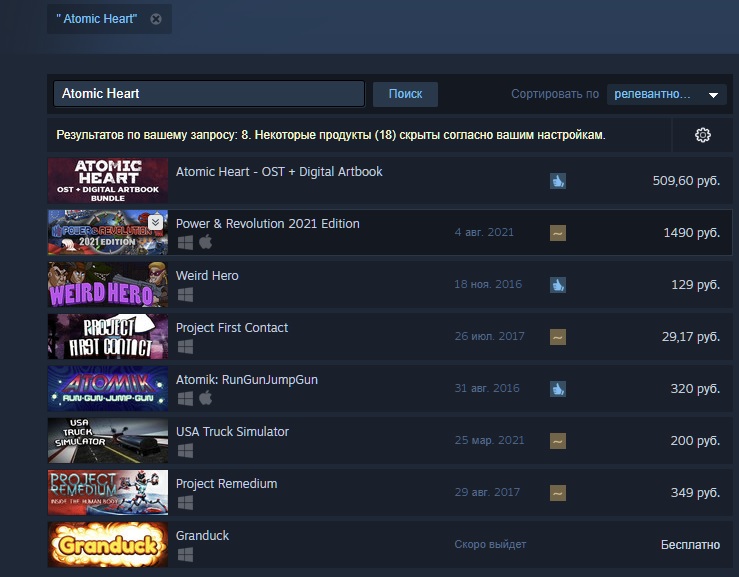Open USA Truck Simulator thumbnail
The width and height of the screenshot is (739, 577).
[x=108, y=440]
